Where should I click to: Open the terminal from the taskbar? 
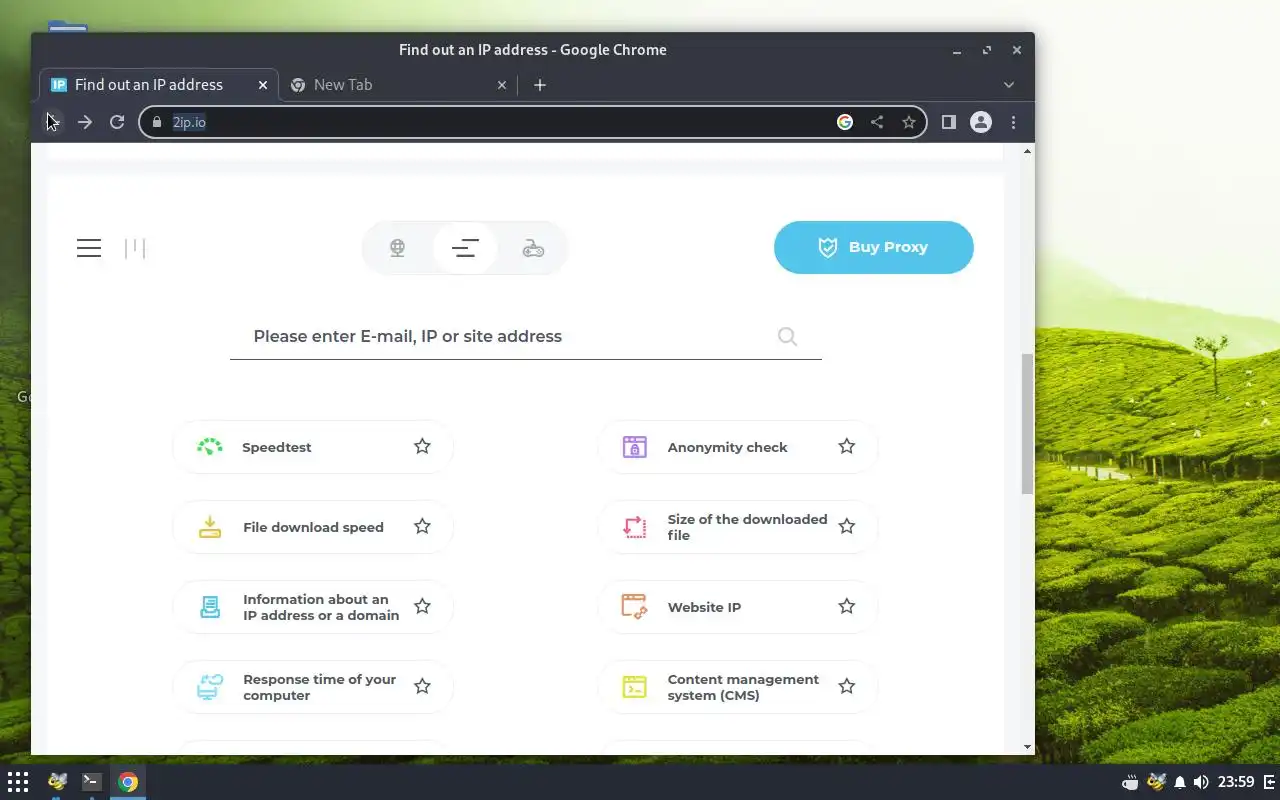tap(91, 782)
